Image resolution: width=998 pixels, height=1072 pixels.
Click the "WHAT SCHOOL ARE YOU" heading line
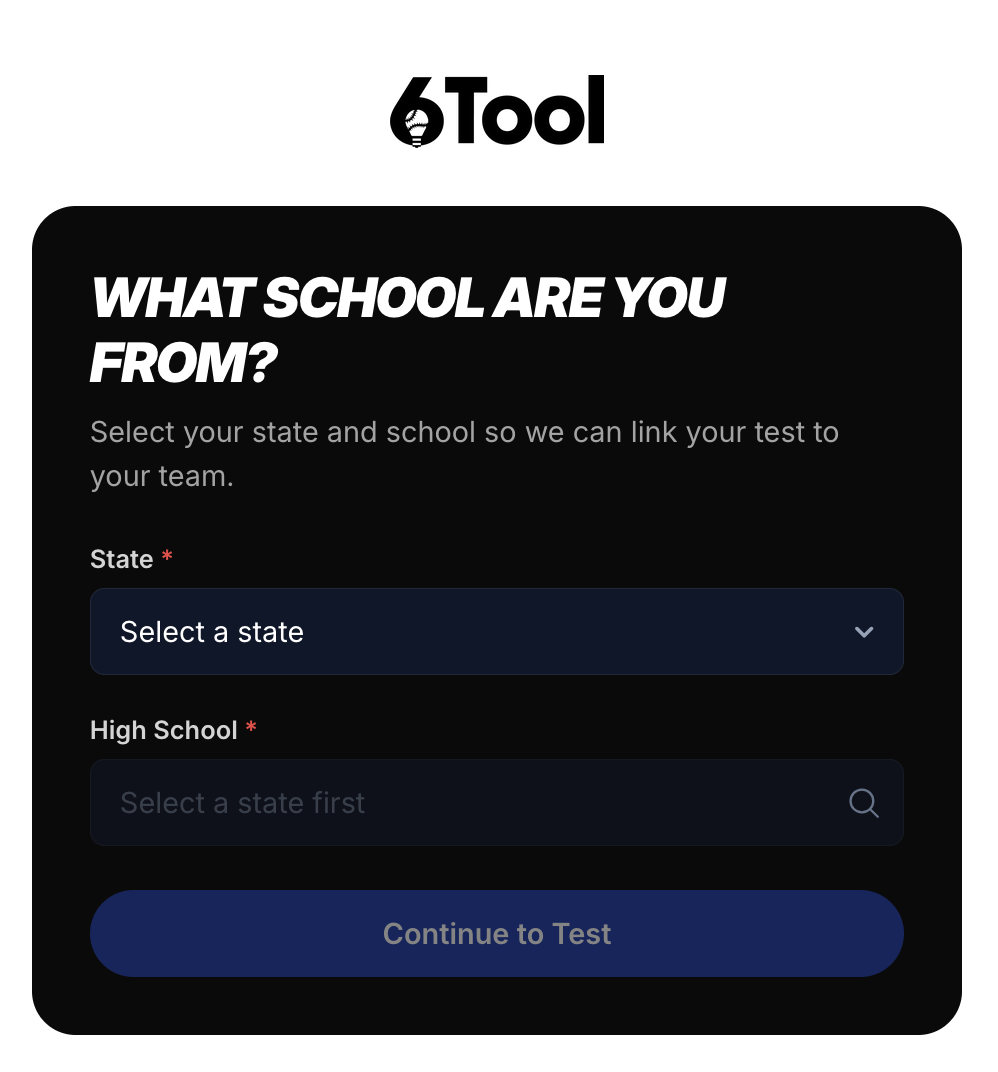coord(408,297)
